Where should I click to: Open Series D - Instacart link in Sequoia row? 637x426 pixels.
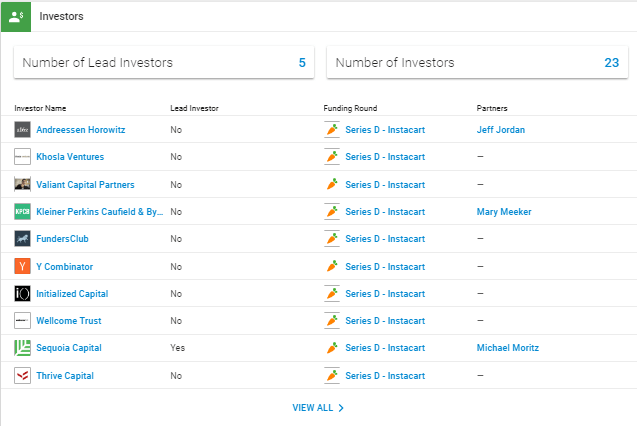(x=385, y=348)
